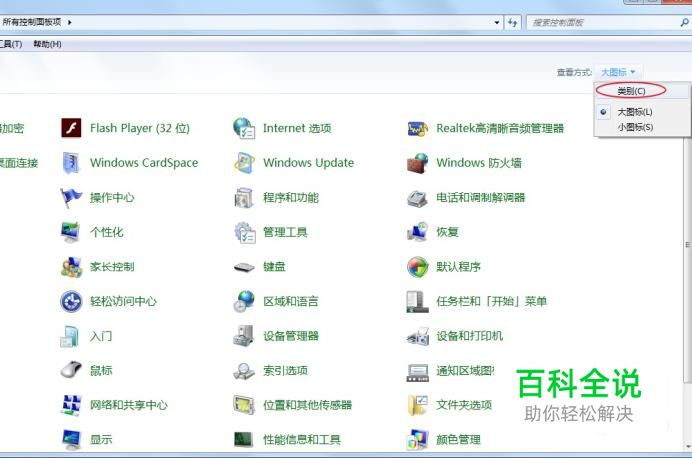The height and width of the screenshot is (458, 692).
Task: Open the Windows CardSpace icon
Action: tap(71, 163)
